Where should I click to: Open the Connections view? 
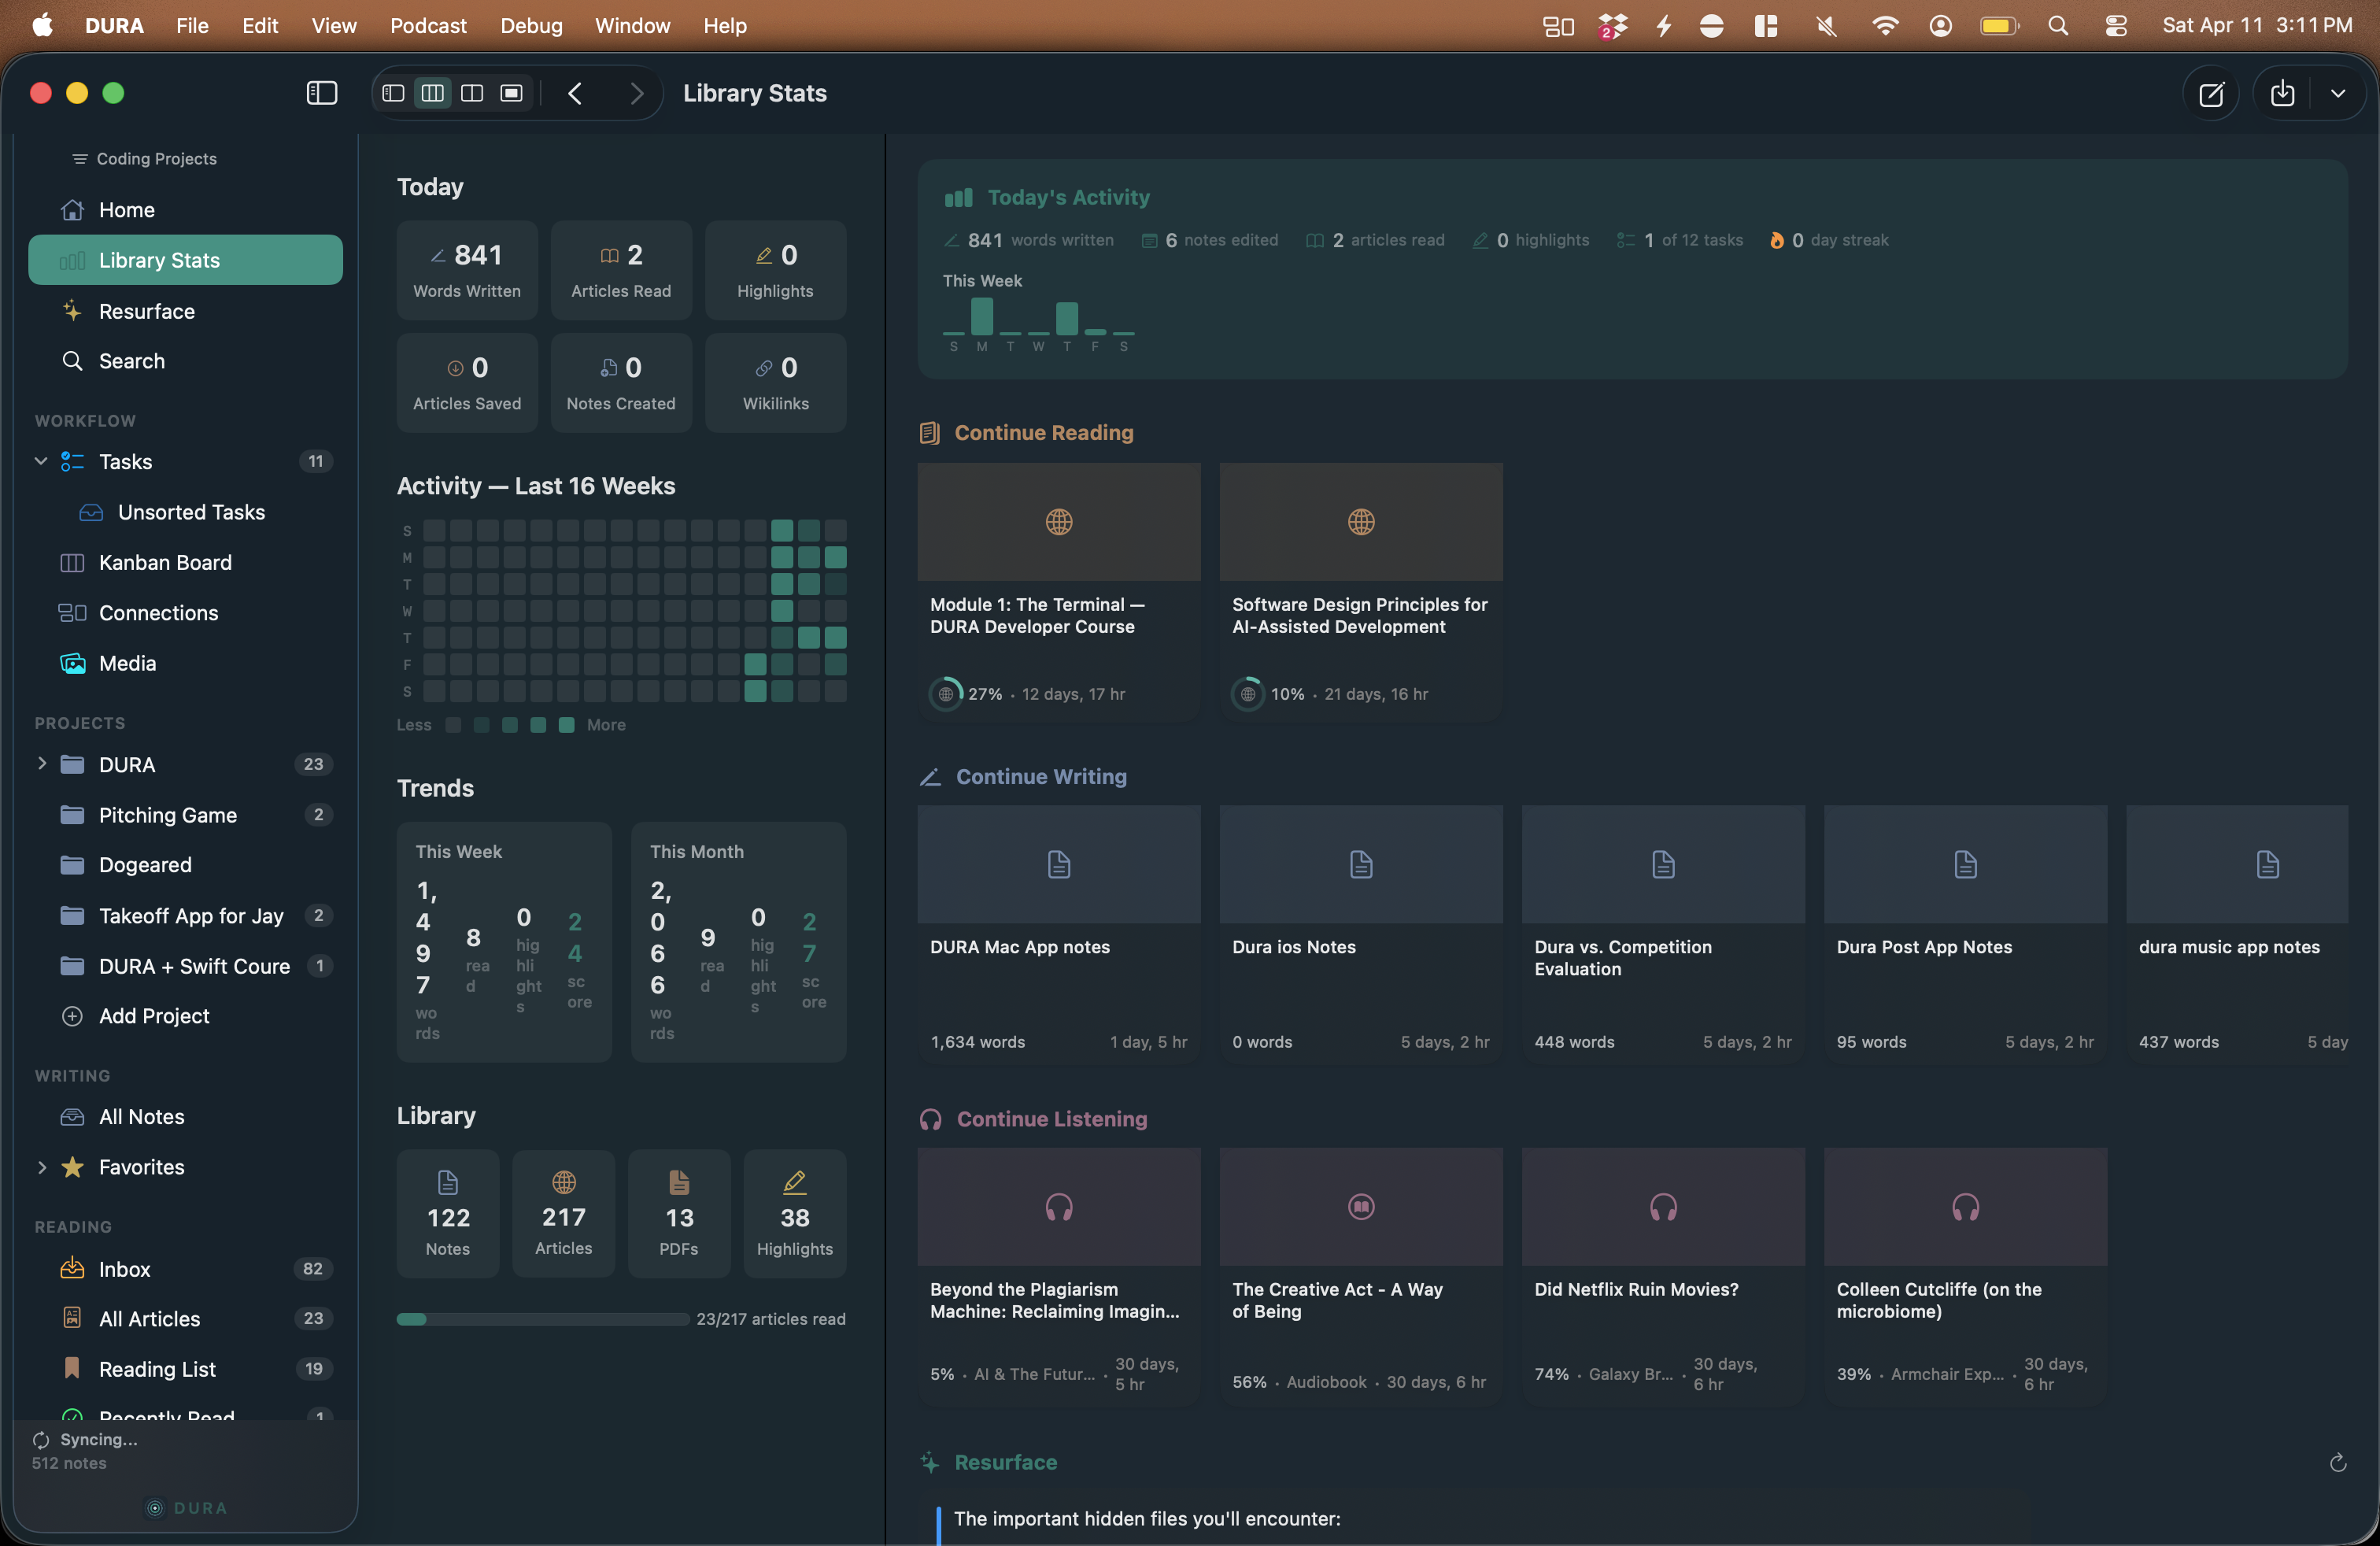(185, 613)
